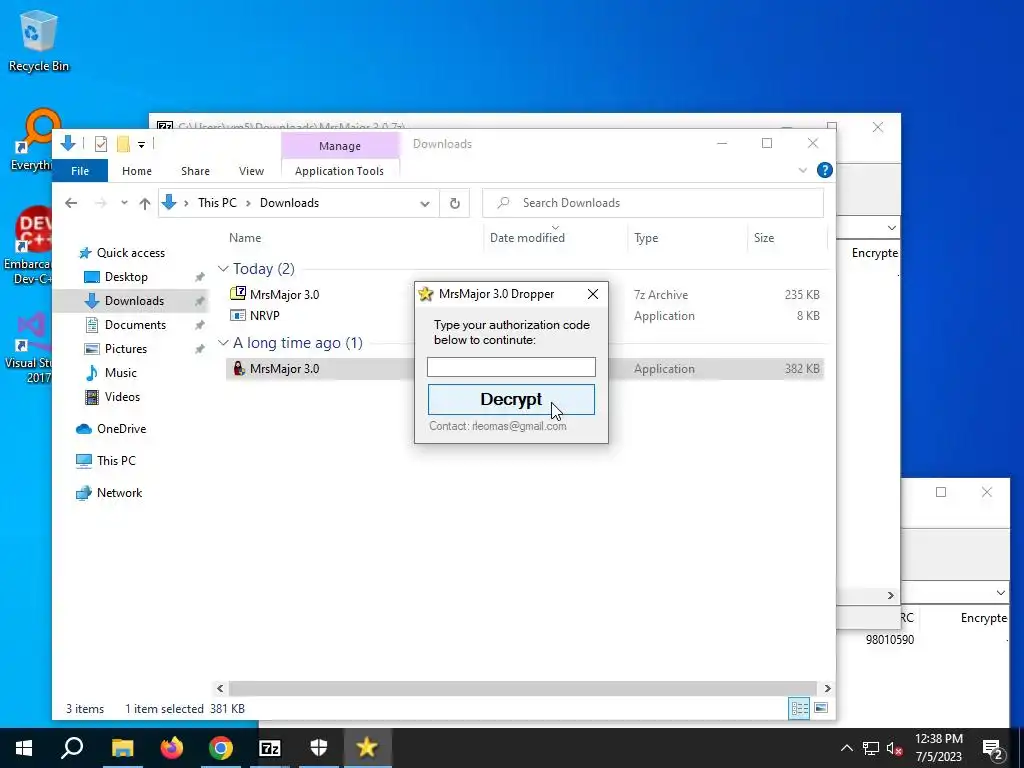Switch to the Home ribbon tab

136,171
